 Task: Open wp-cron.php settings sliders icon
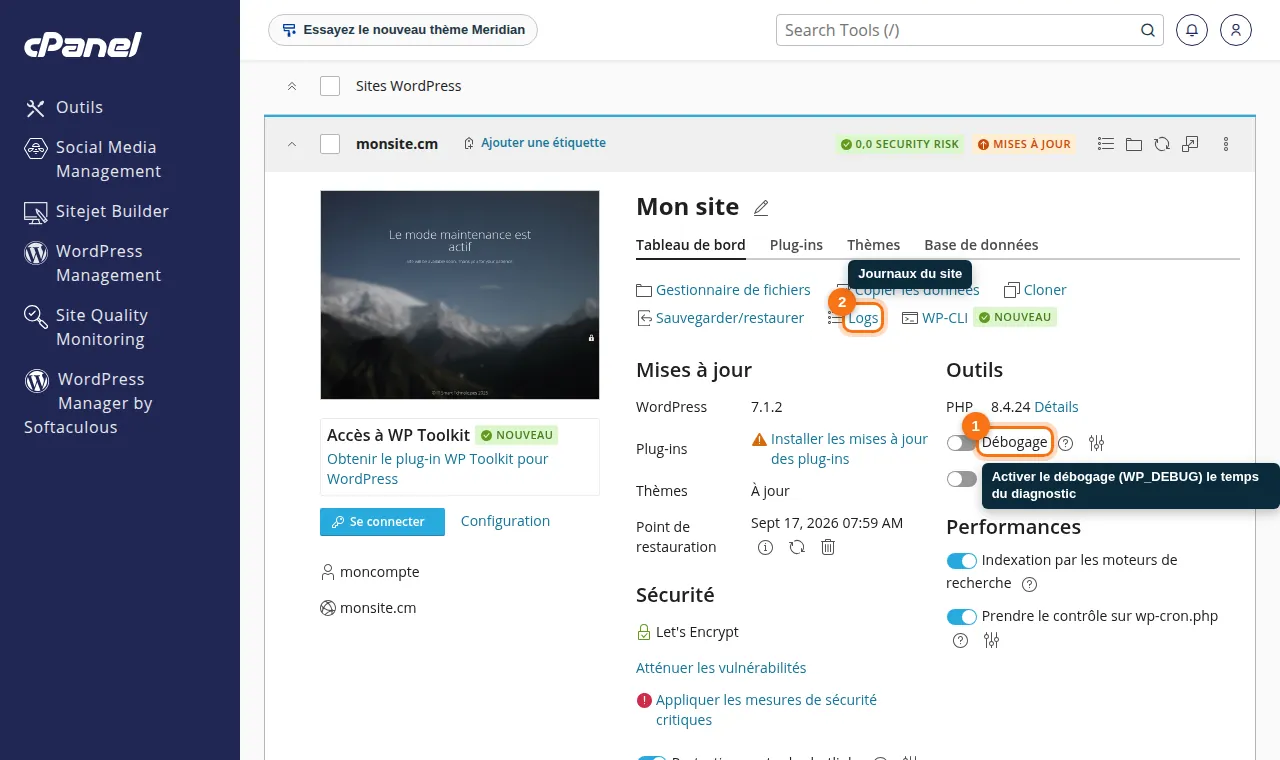pos(991,640)
